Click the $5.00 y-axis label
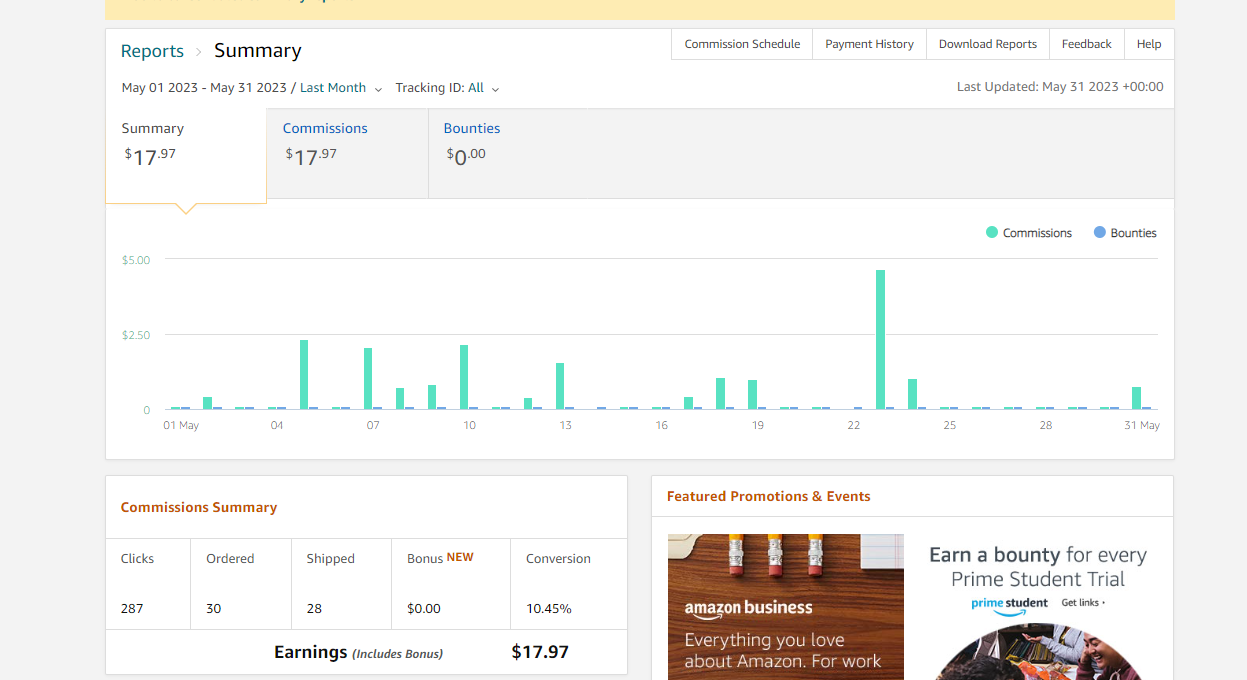Viewport: 1247px width, 680px height. point(136,260)
